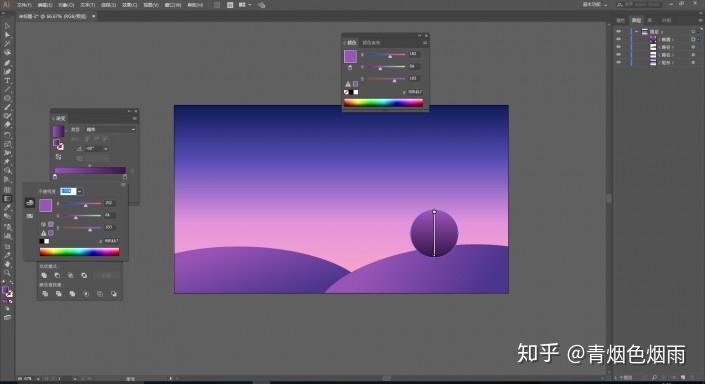Click the target circle of <矩形> row
The width and height of the screenshot is (705, 384).
coord(693,63)
